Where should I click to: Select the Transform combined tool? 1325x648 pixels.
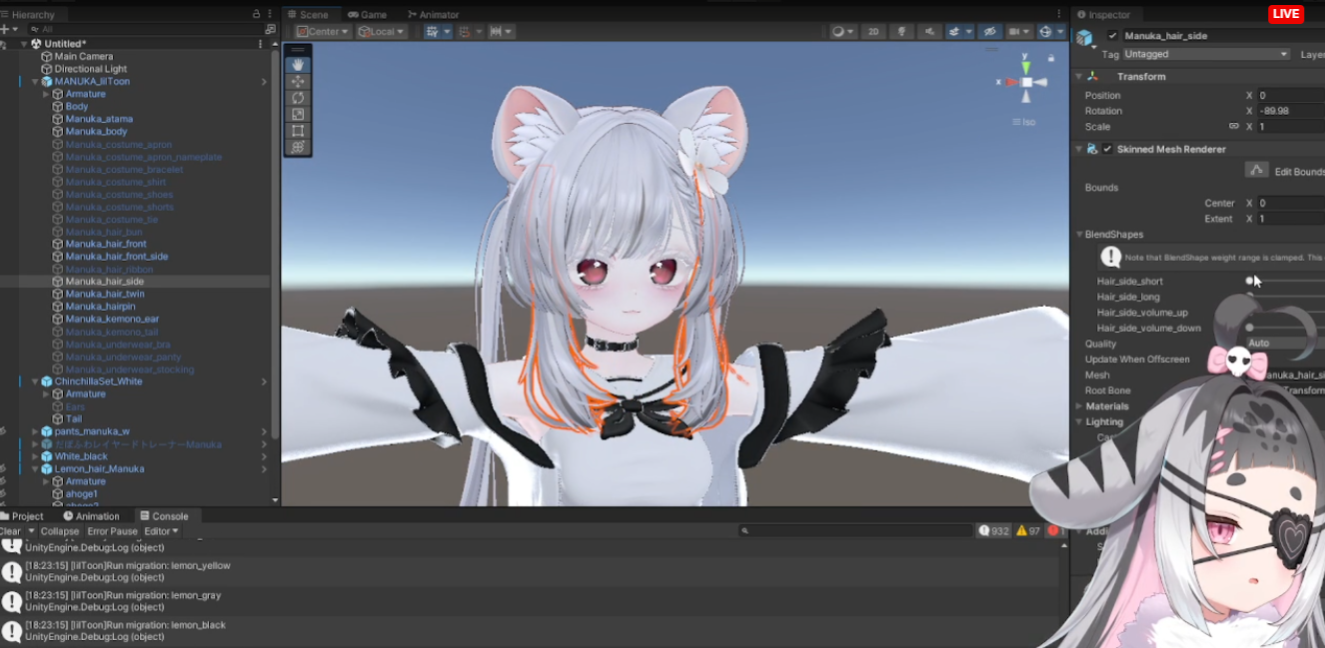pos(298,147)
